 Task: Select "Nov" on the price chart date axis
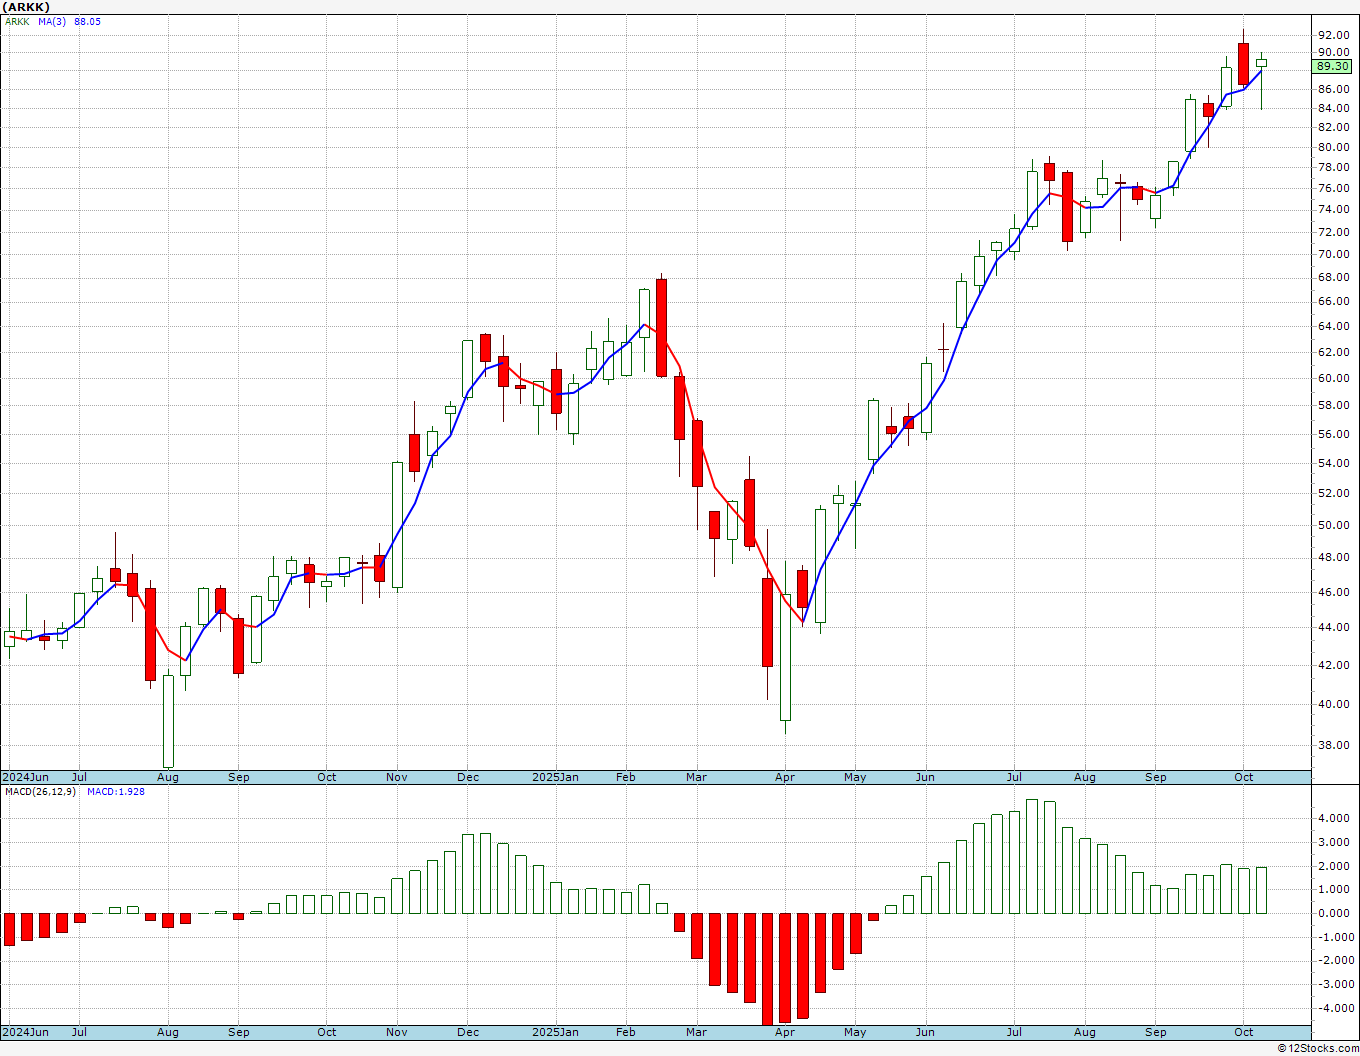pyautogui.click(x=397, y=777)
